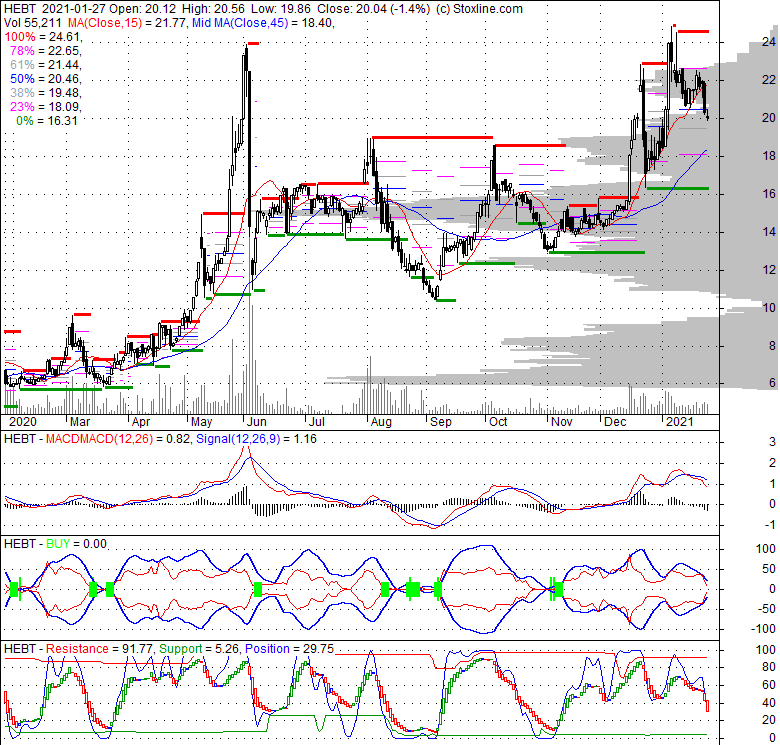Click the 'Oct' month axis label
Image resolution: width=780 pixels, height=745 pixels.
(x=498, y=422)
